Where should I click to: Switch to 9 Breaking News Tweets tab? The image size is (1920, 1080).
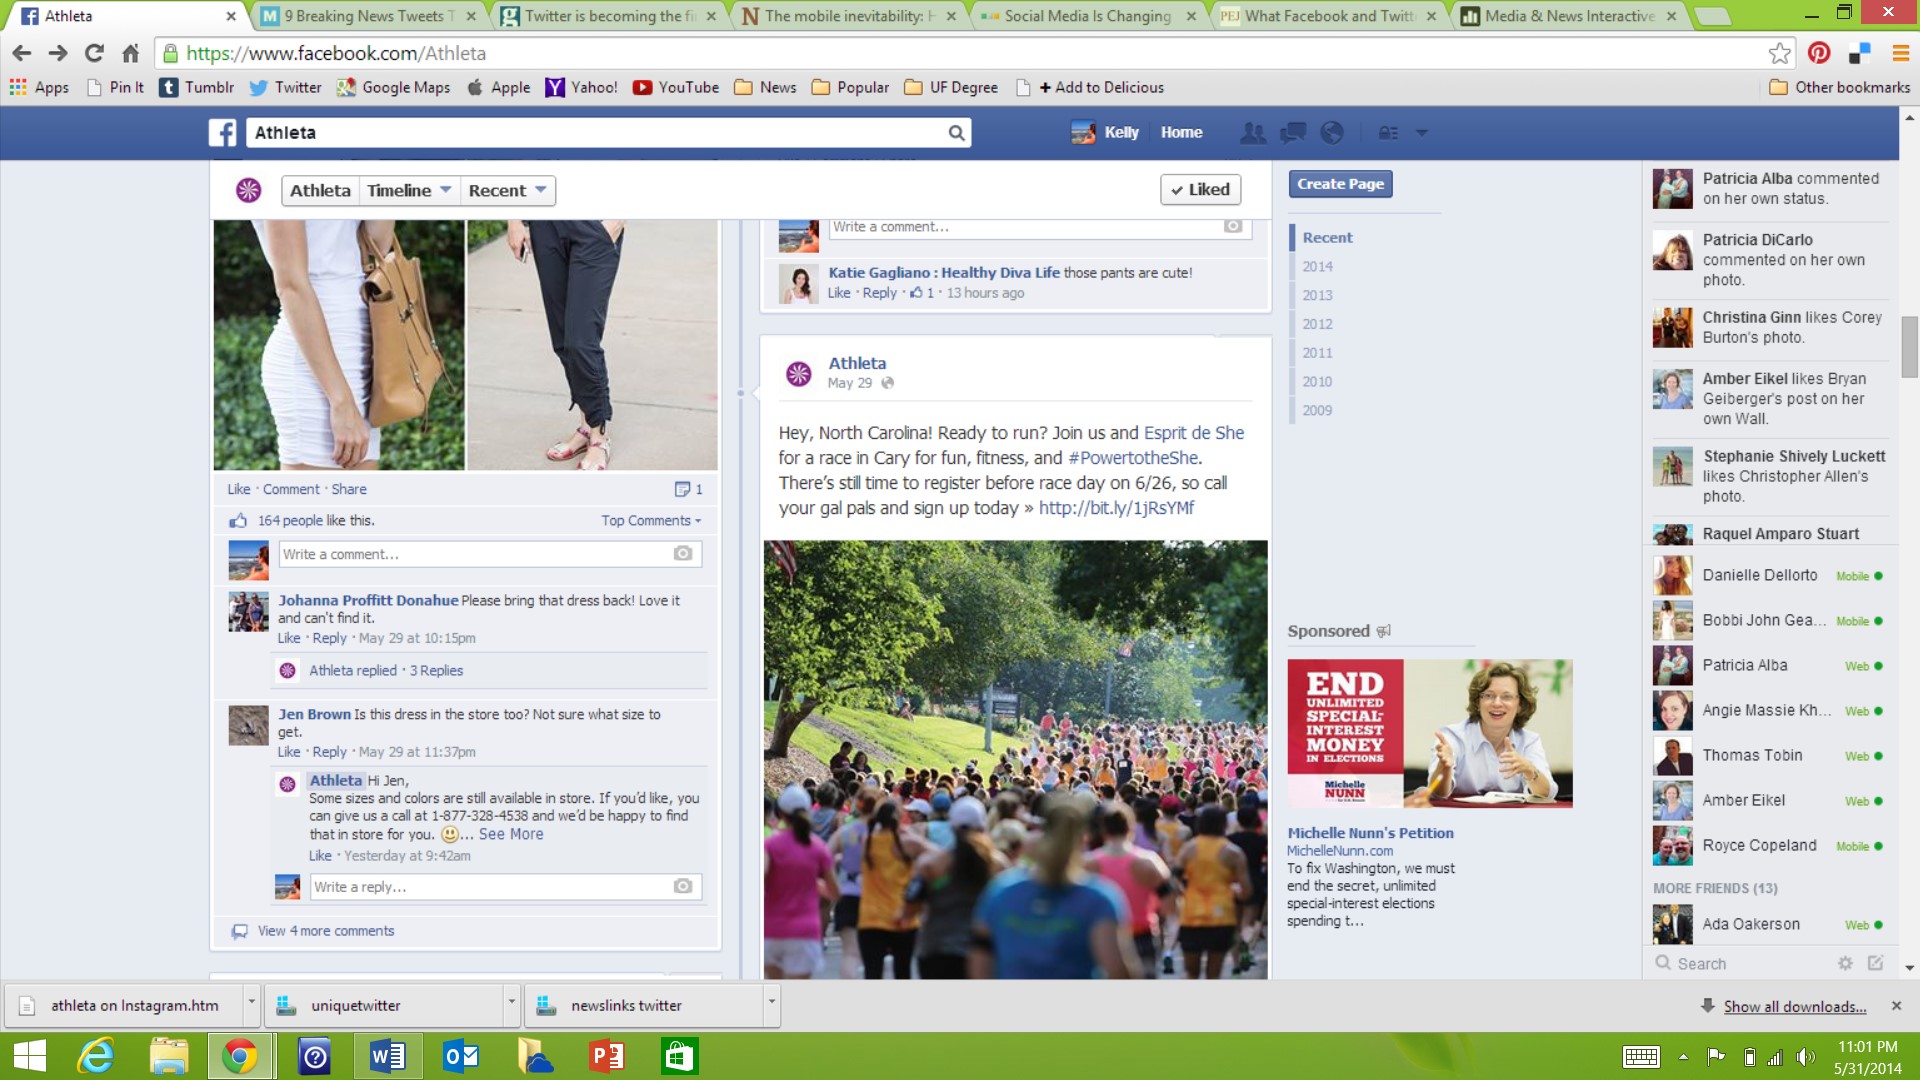point(367,16)
